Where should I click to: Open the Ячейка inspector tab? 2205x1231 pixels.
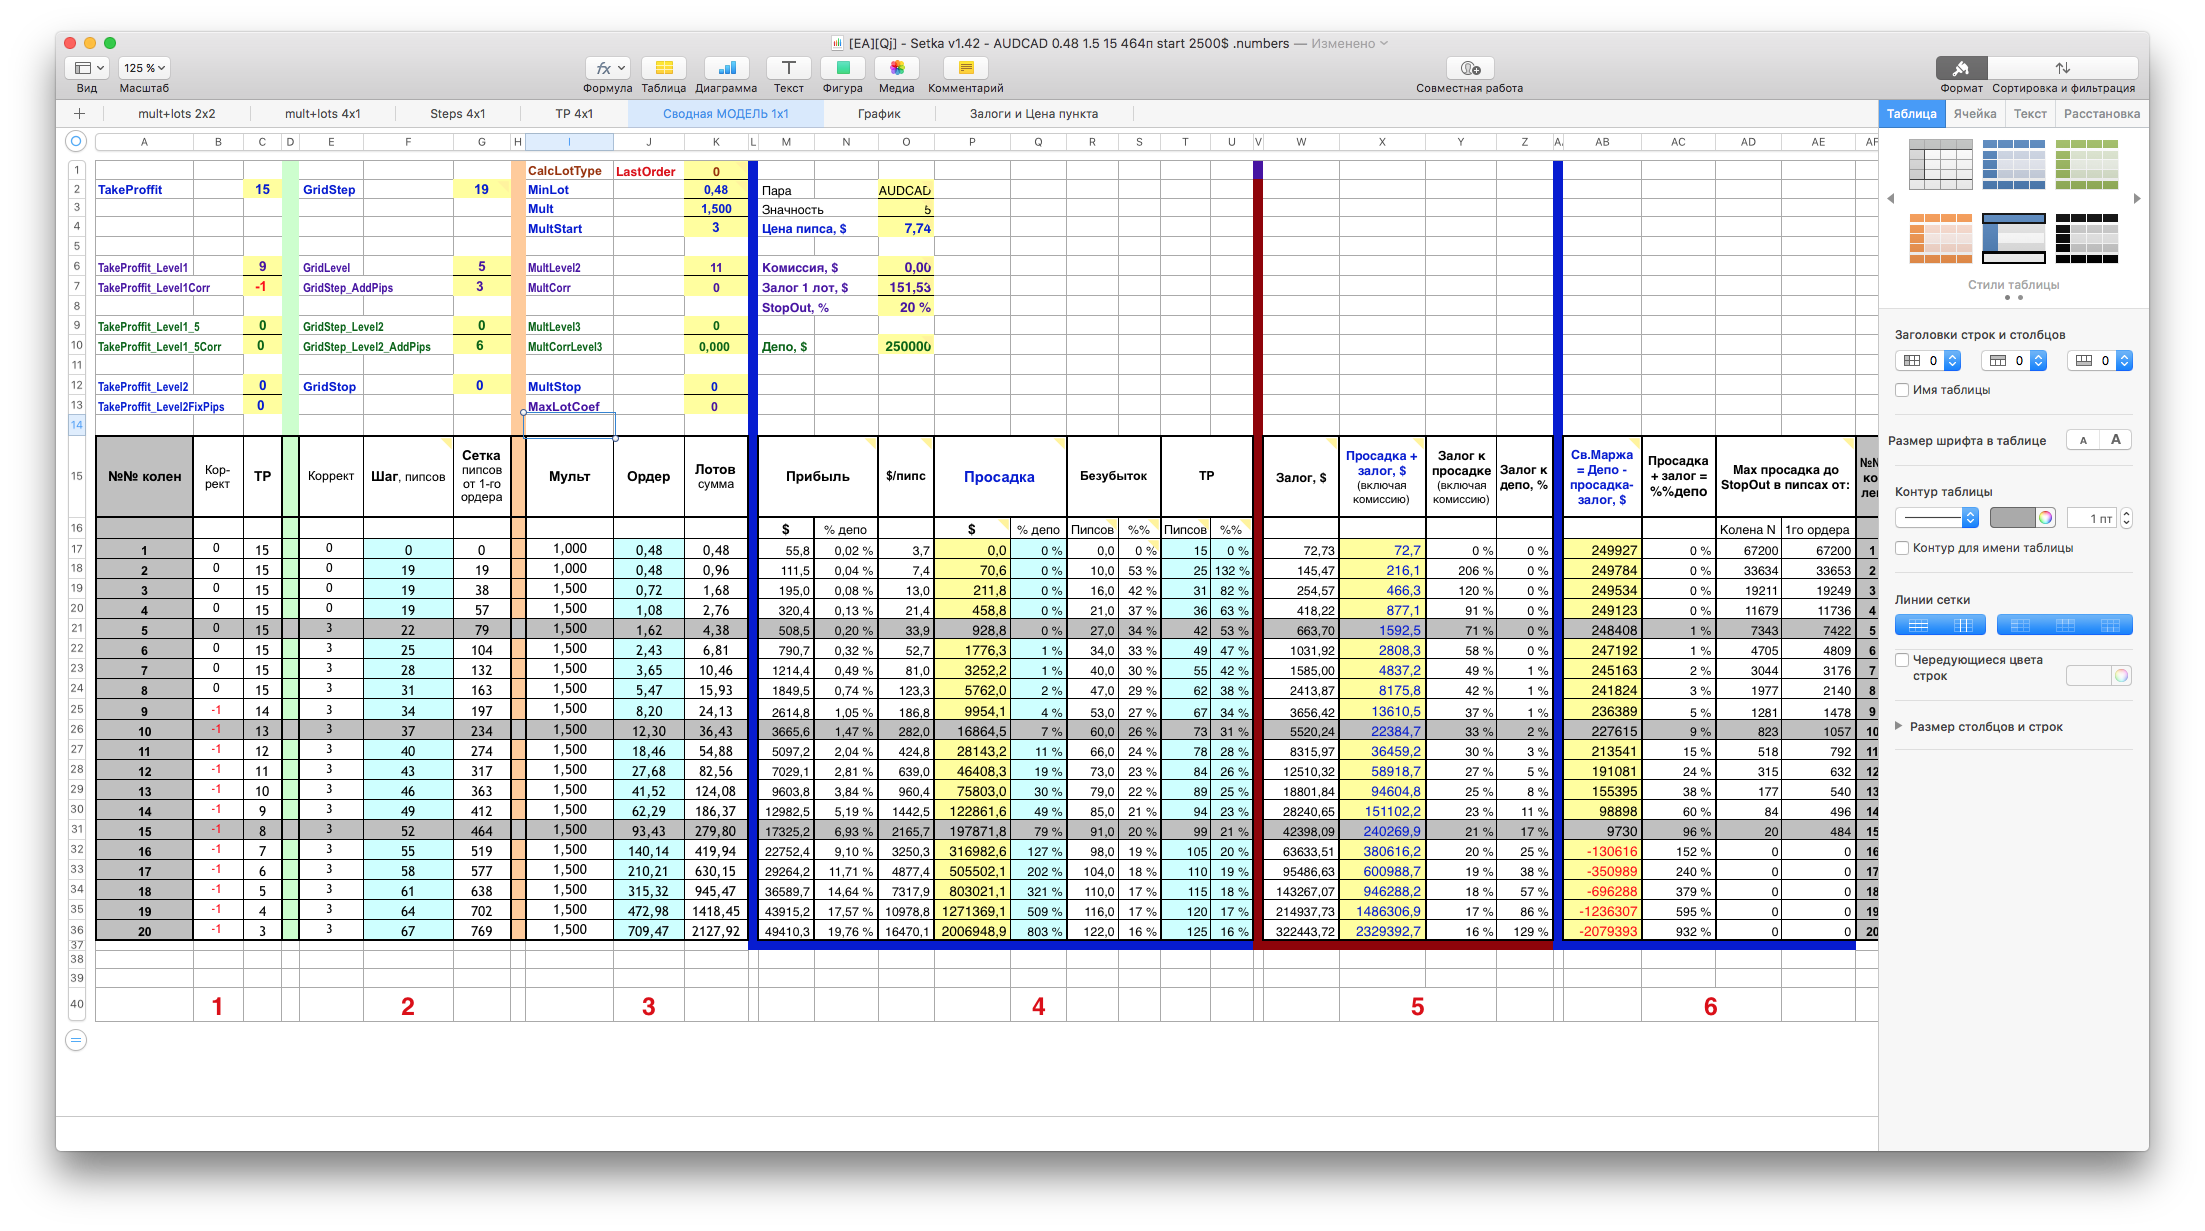pyautogui.click(x=1975, y=114)
